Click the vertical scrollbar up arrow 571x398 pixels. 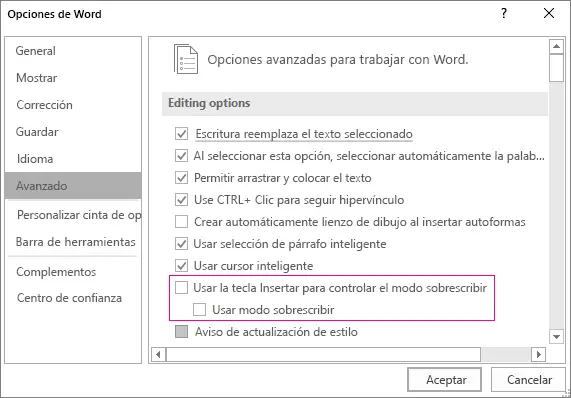pos(556,46)
